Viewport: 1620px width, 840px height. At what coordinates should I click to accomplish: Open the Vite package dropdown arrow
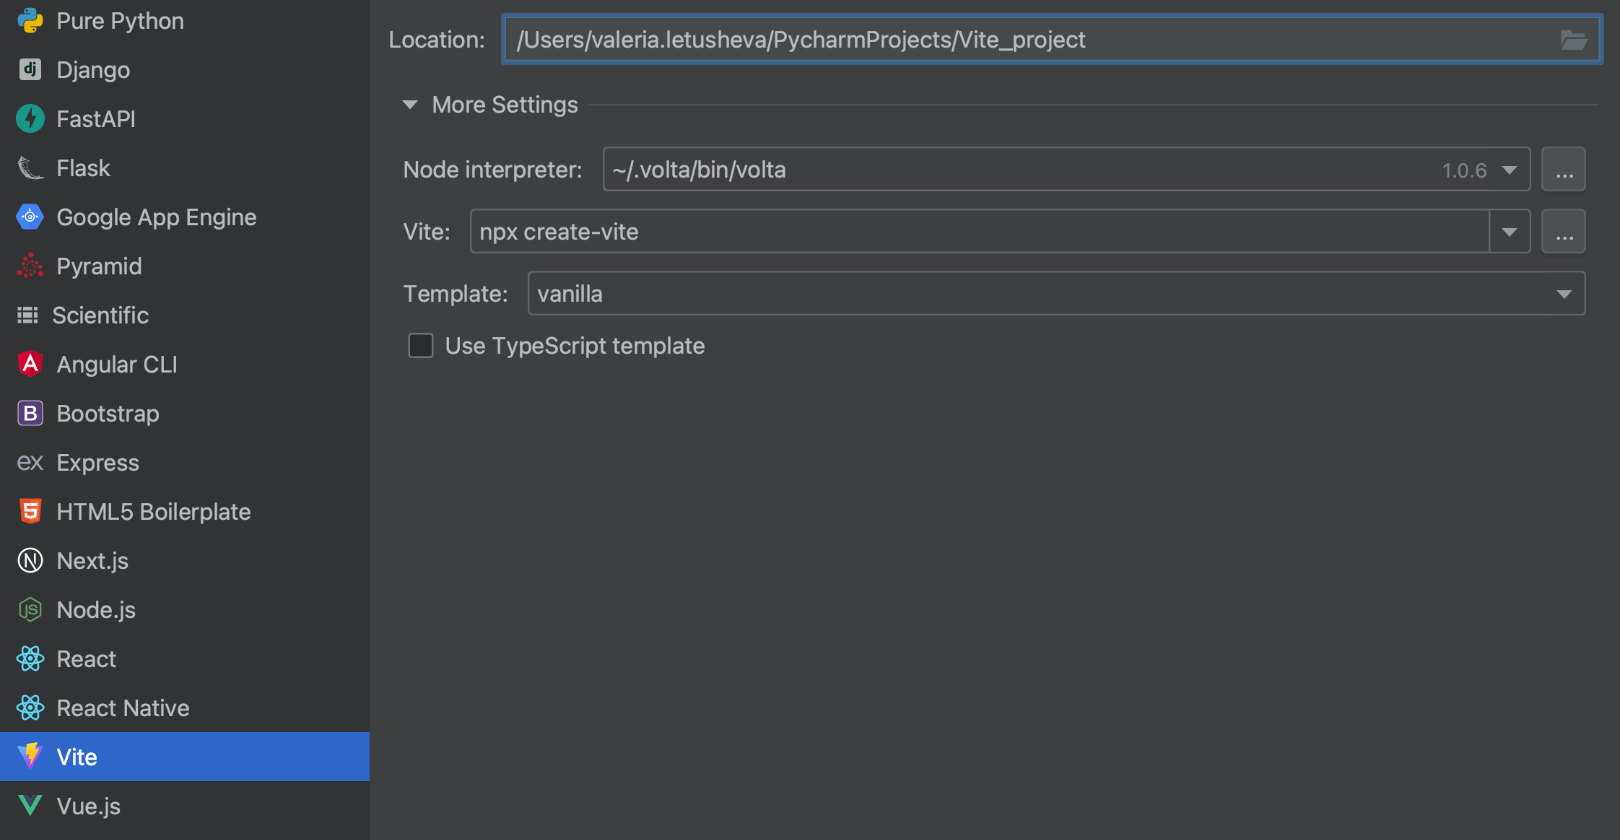(x=1509, y=232)
